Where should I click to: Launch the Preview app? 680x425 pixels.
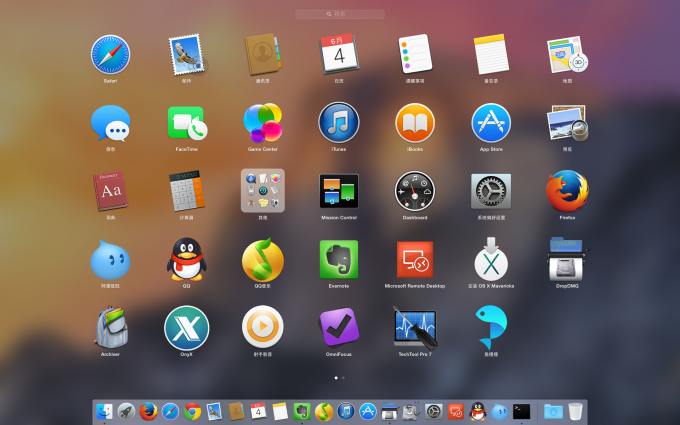[567, 123]
